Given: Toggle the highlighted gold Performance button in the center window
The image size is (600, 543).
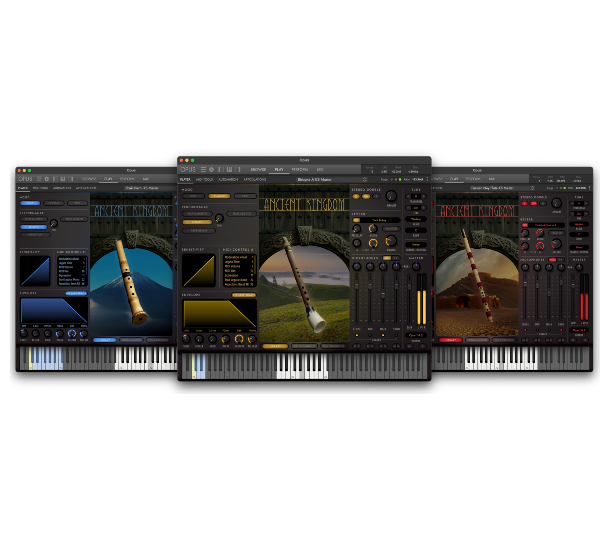Looking at the screenshot, I should click(197, 222).
